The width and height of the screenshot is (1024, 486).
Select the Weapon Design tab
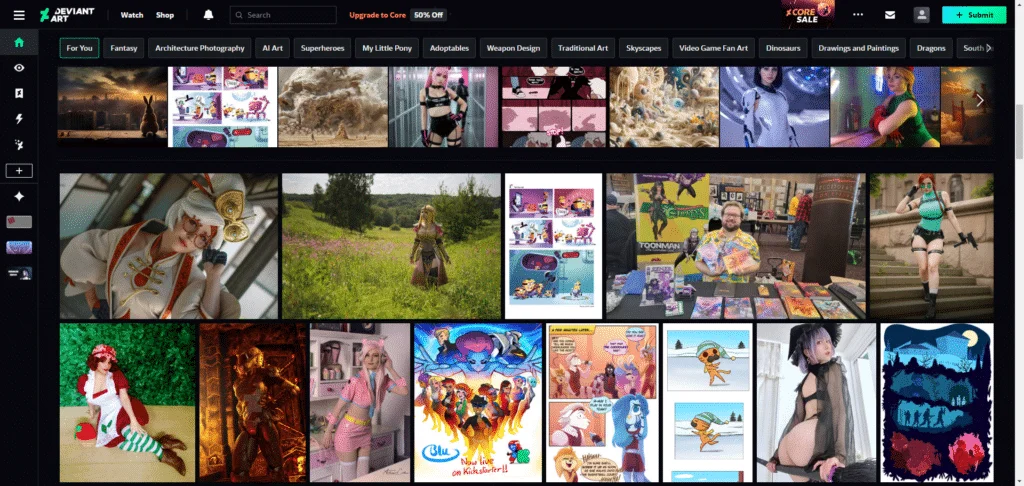click(x=513, y=48)
